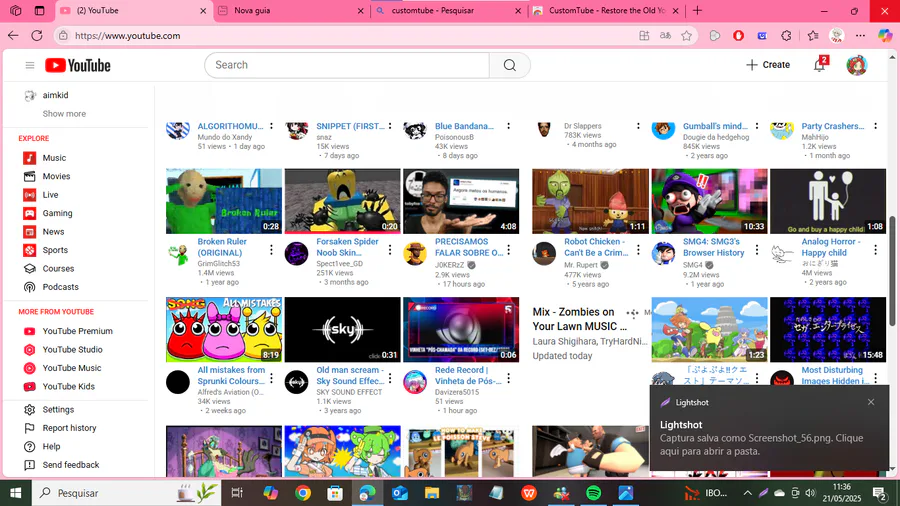This screenshot has width=900, height=506.
Task: Reload the page in the browser
Action: [x=37, y=36]
